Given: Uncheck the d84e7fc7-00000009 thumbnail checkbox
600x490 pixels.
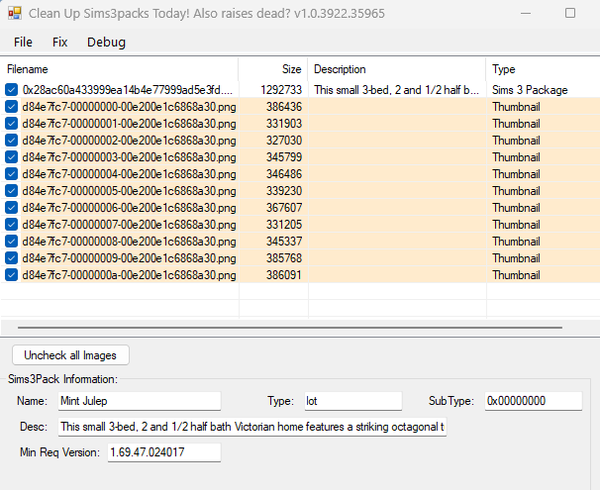Looking at the screenshot, I should click(x=11, y=258).
